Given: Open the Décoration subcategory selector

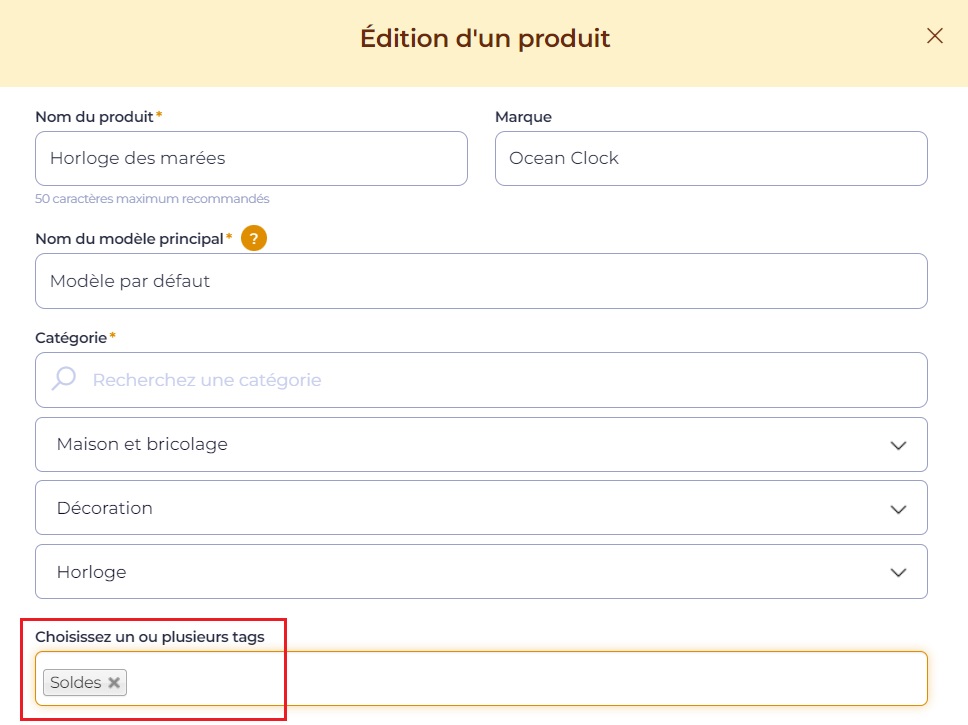Looking at the screenshot, I should tap(482, 508).
